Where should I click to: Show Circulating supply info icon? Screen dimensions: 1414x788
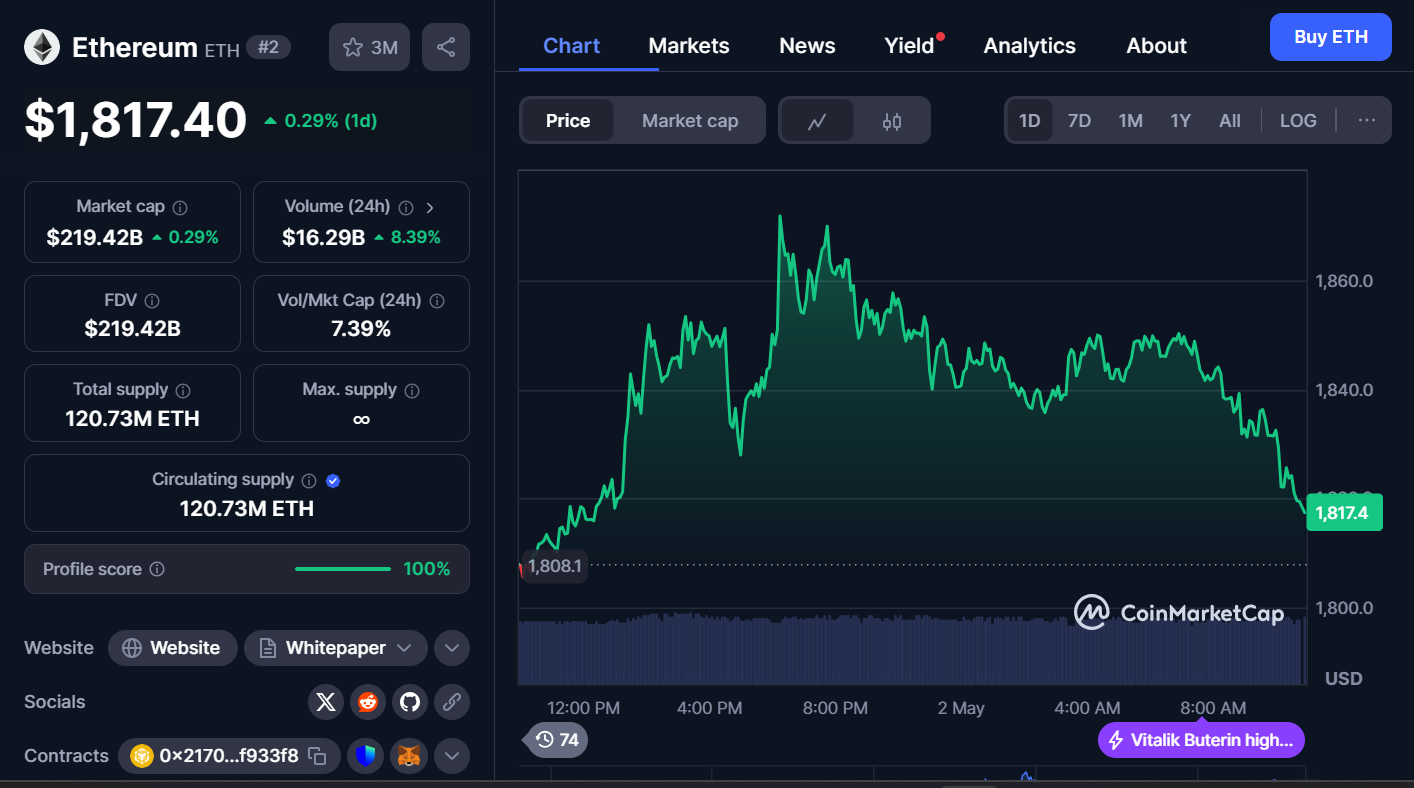point(309,480)
